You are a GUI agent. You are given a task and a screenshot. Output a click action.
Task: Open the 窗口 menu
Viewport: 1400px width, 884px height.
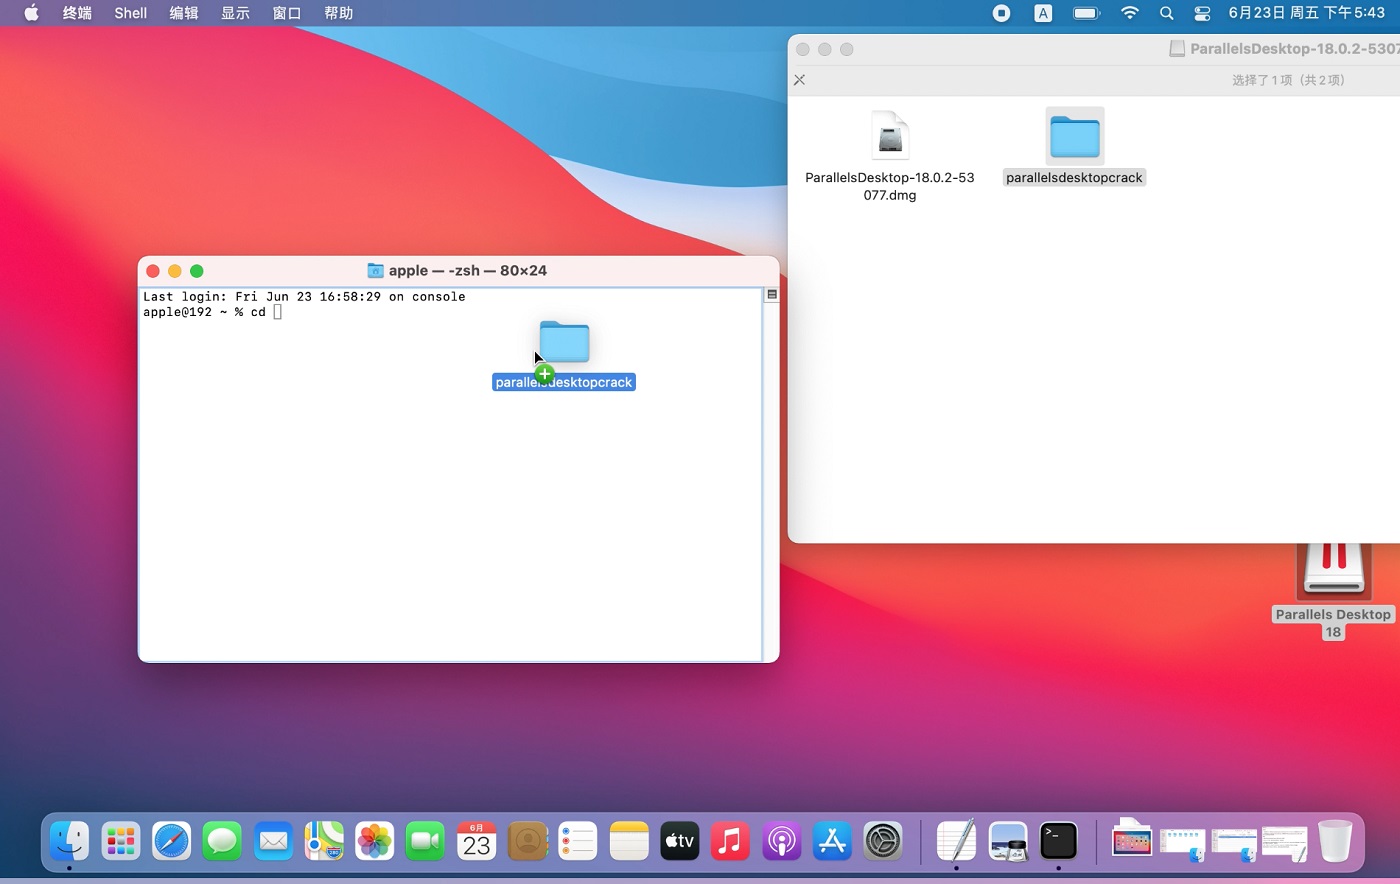point(287,13)
